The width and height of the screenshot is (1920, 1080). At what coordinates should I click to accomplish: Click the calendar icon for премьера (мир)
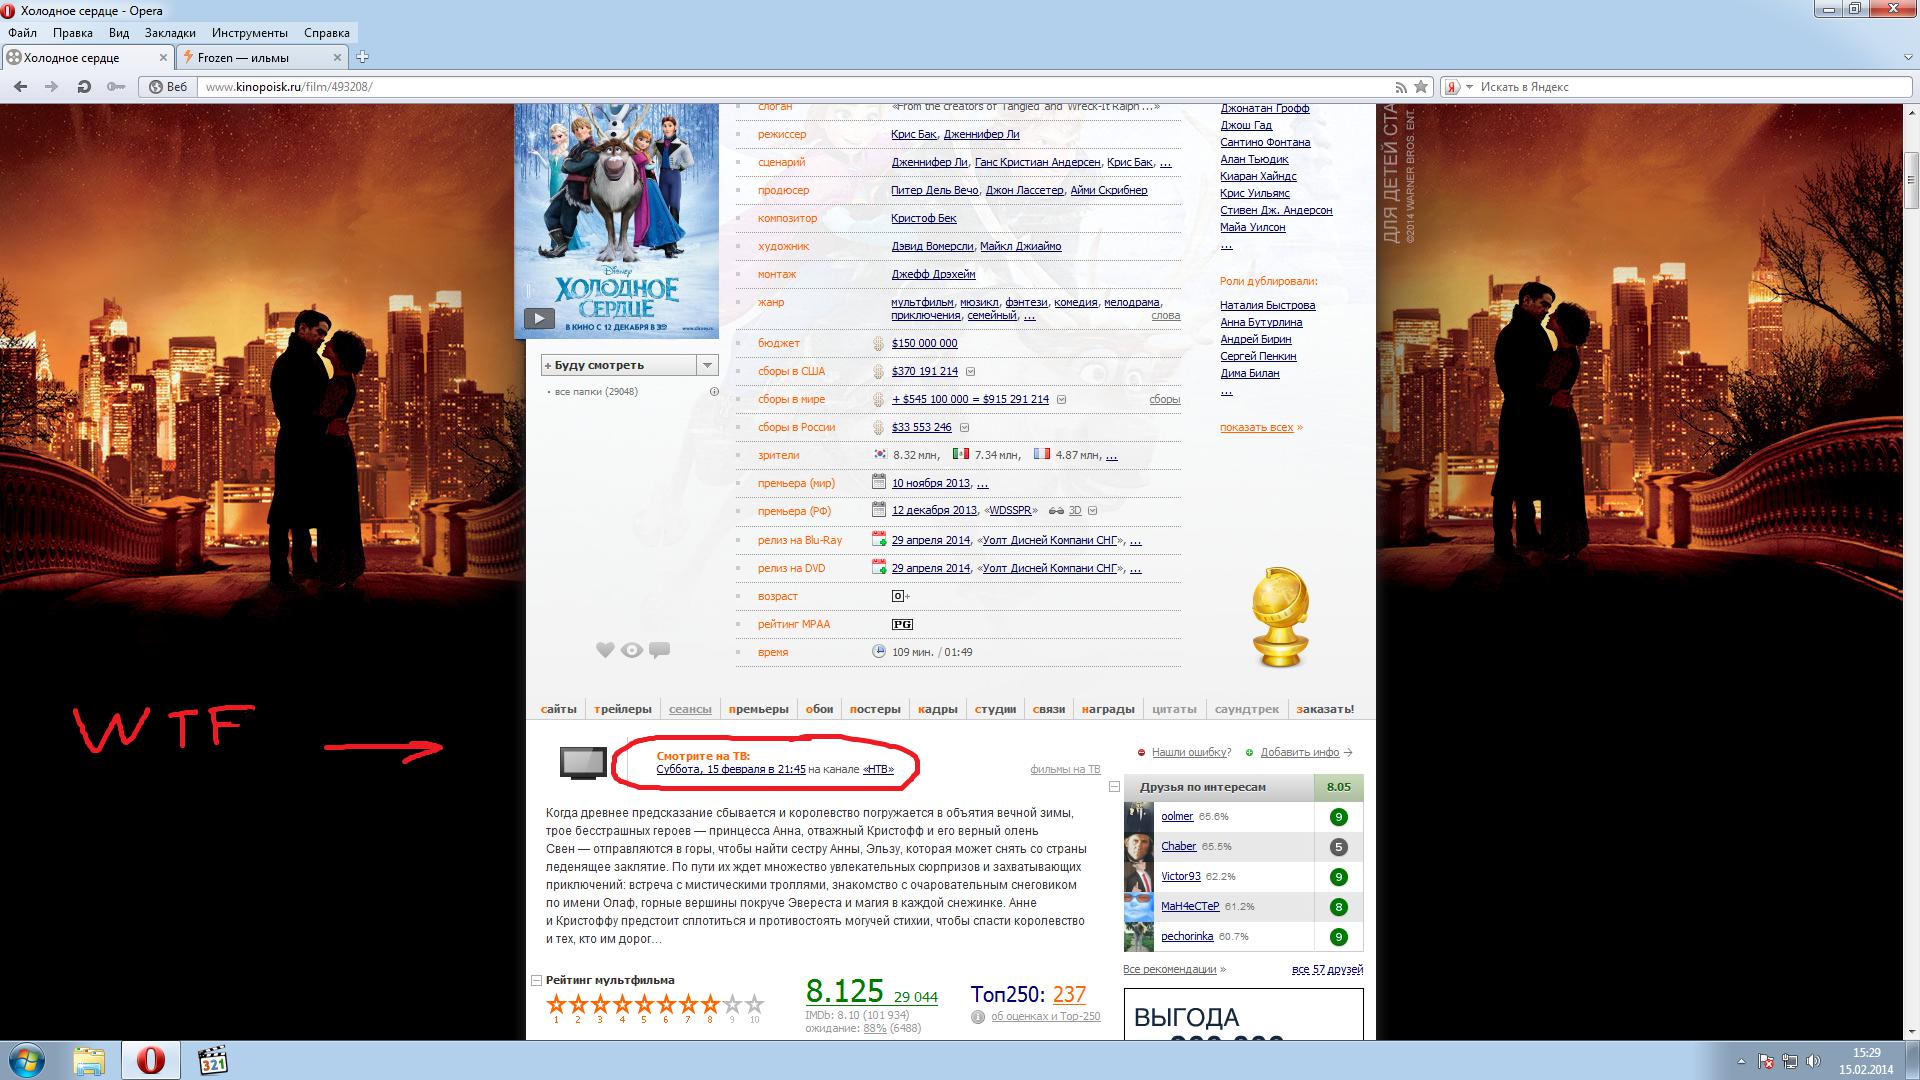879,482
